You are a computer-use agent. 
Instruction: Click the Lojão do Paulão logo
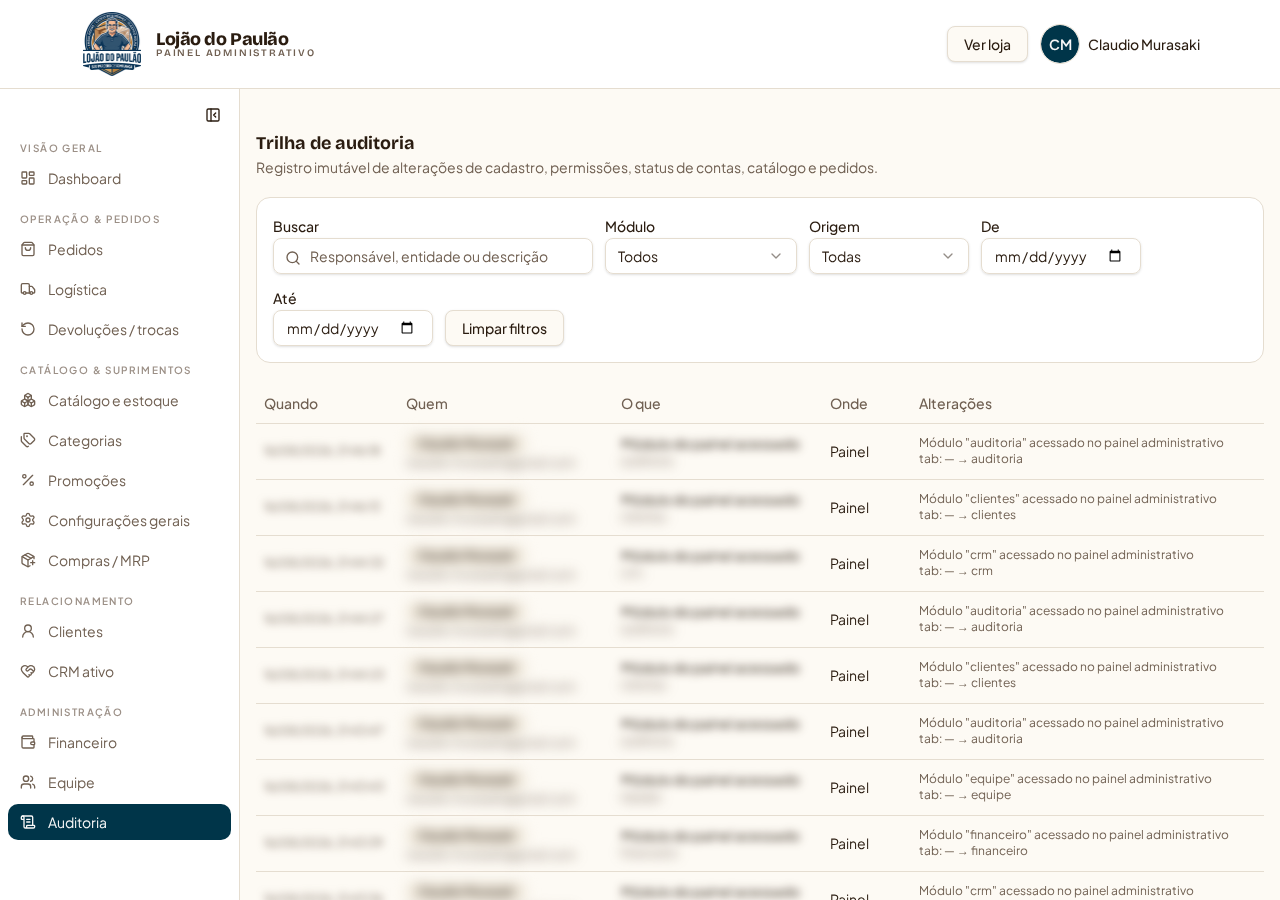point(112,44)
